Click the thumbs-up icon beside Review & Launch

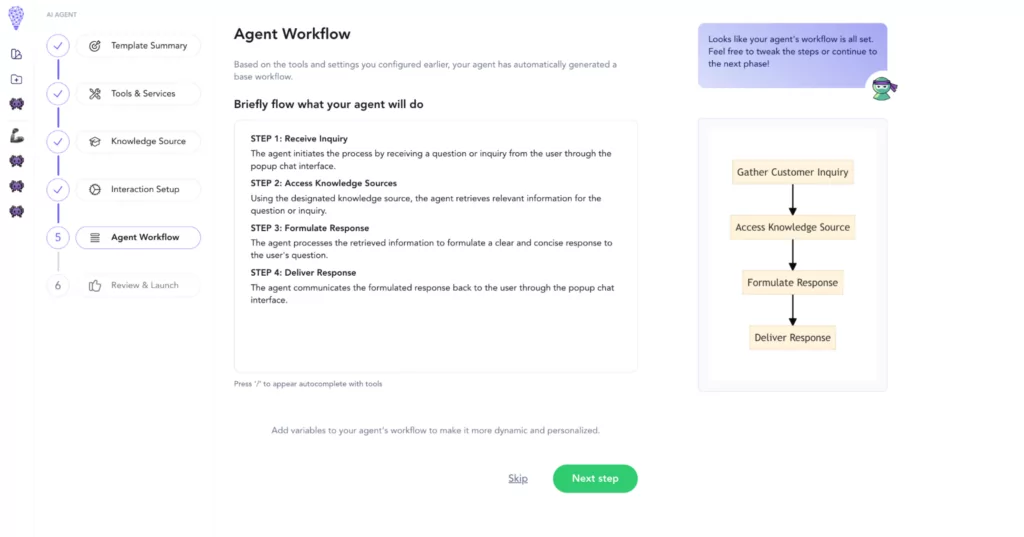pos(95,286)
